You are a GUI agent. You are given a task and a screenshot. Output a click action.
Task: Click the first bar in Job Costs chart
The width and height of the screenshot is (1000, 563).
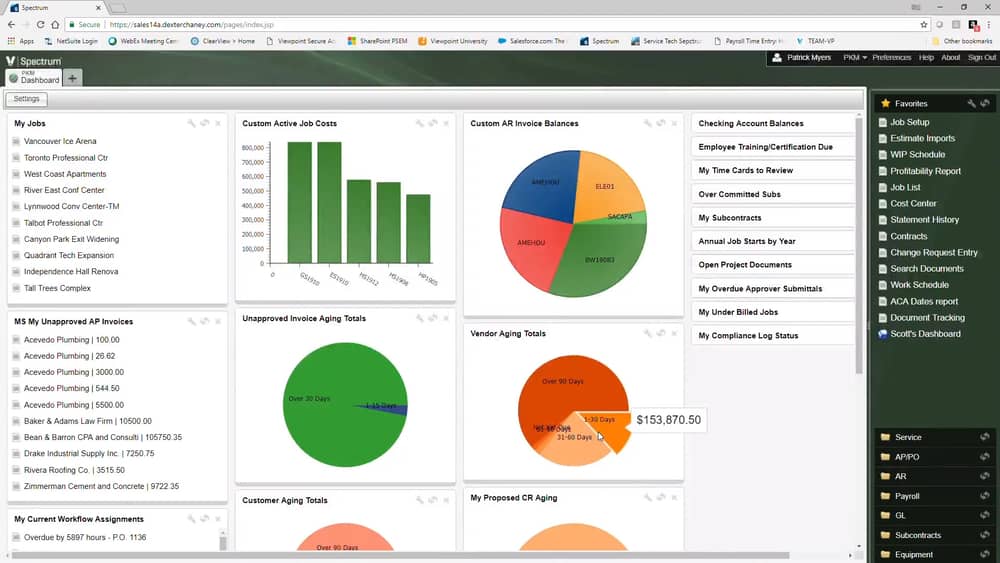pyautogui.click(x=300, y=202)
